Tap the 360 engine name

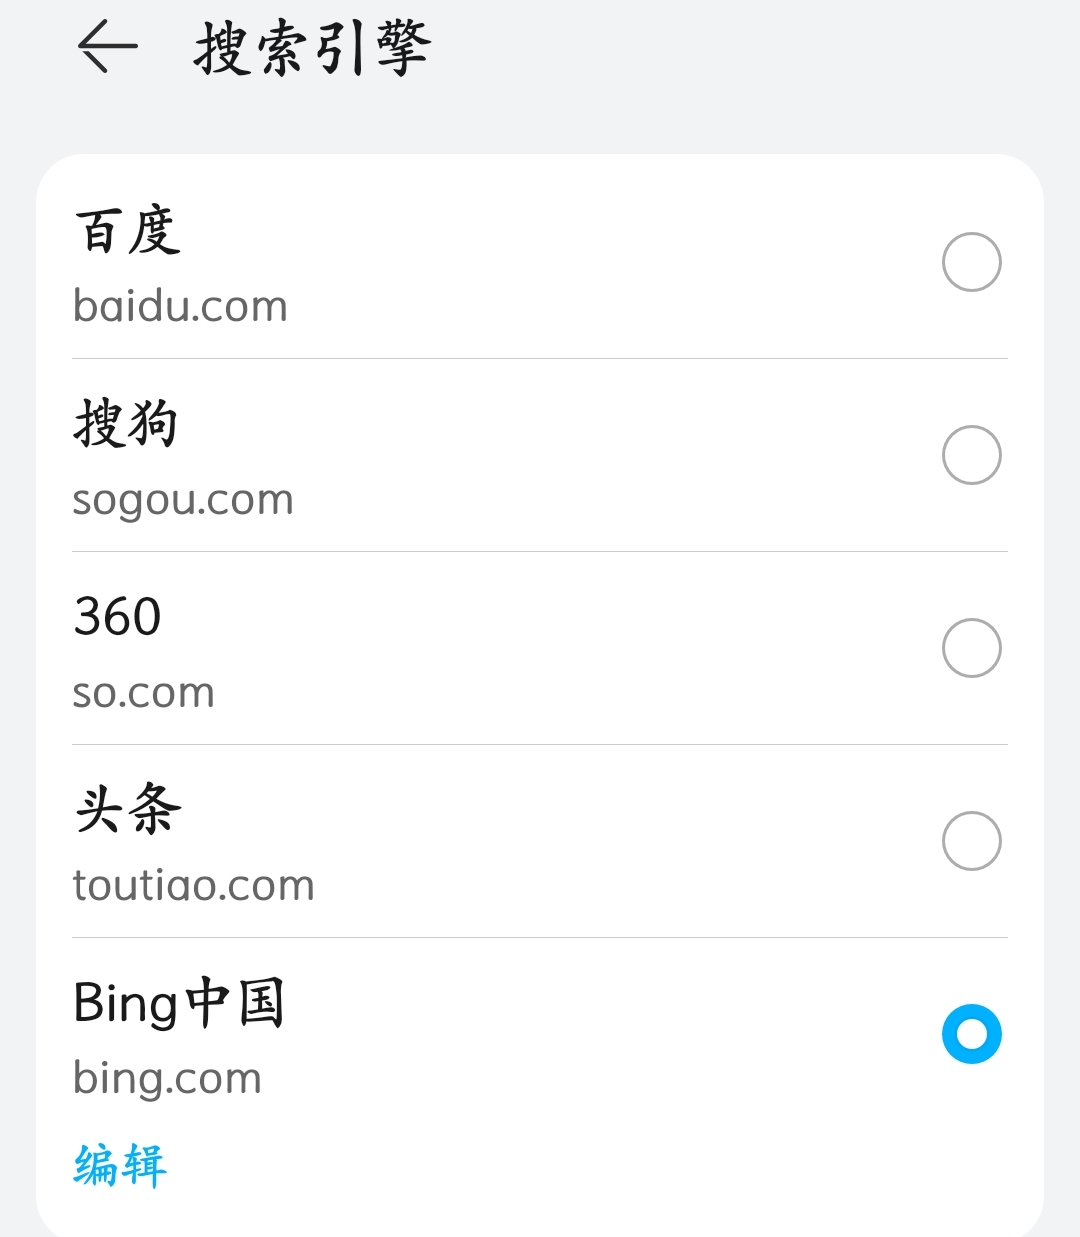click(x=117, y=616)
